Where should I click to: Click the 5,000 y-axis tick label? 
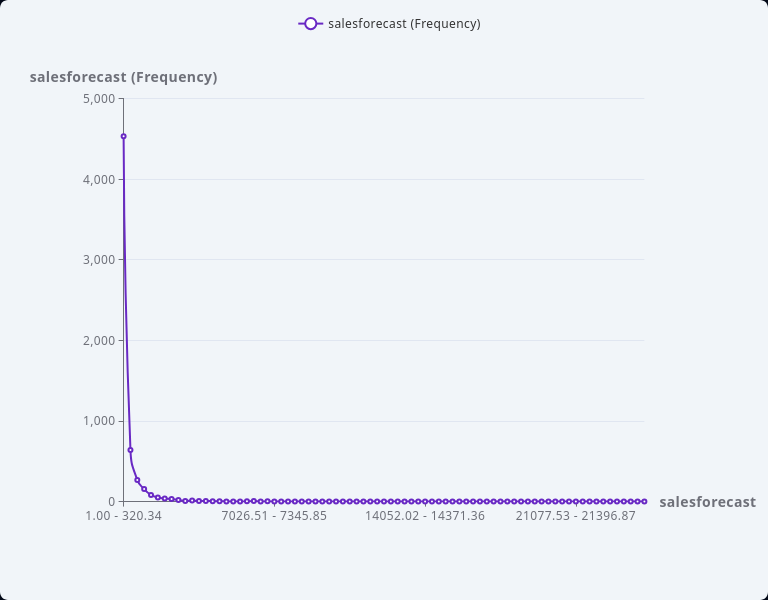(99, 99)
